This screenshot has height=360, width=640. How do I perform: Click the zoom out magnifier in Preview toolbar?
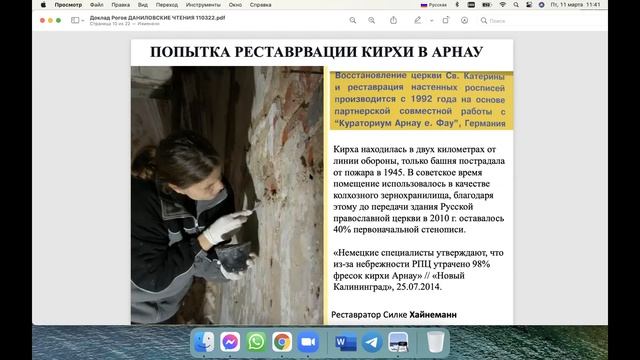tap(353, 20)
